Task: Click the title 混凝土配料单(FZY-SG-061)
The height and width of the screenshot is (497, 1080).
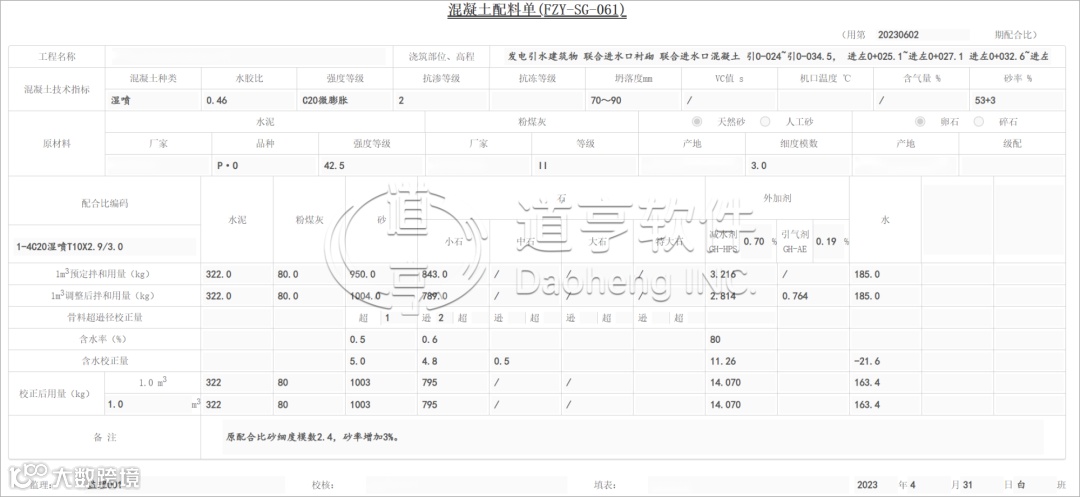Action: tap(537, 10)
